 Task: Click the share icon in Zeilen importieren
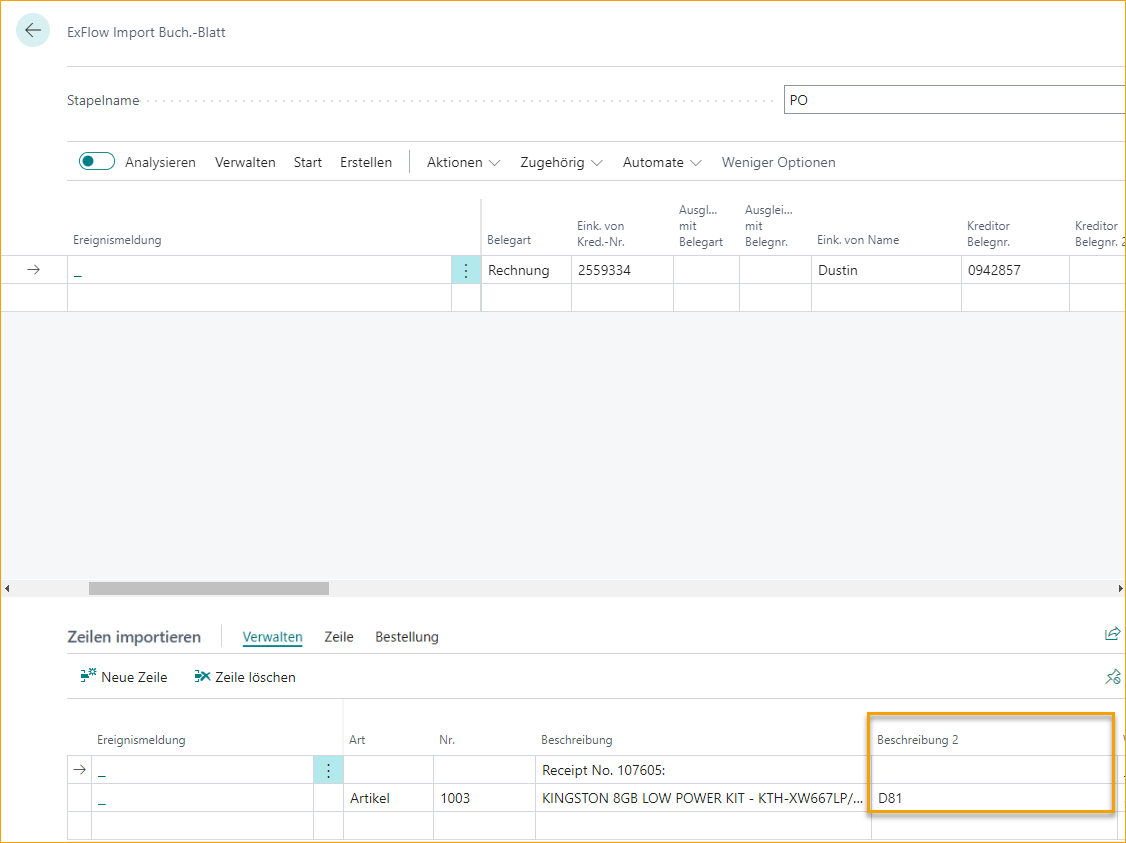pos(1112,634)
